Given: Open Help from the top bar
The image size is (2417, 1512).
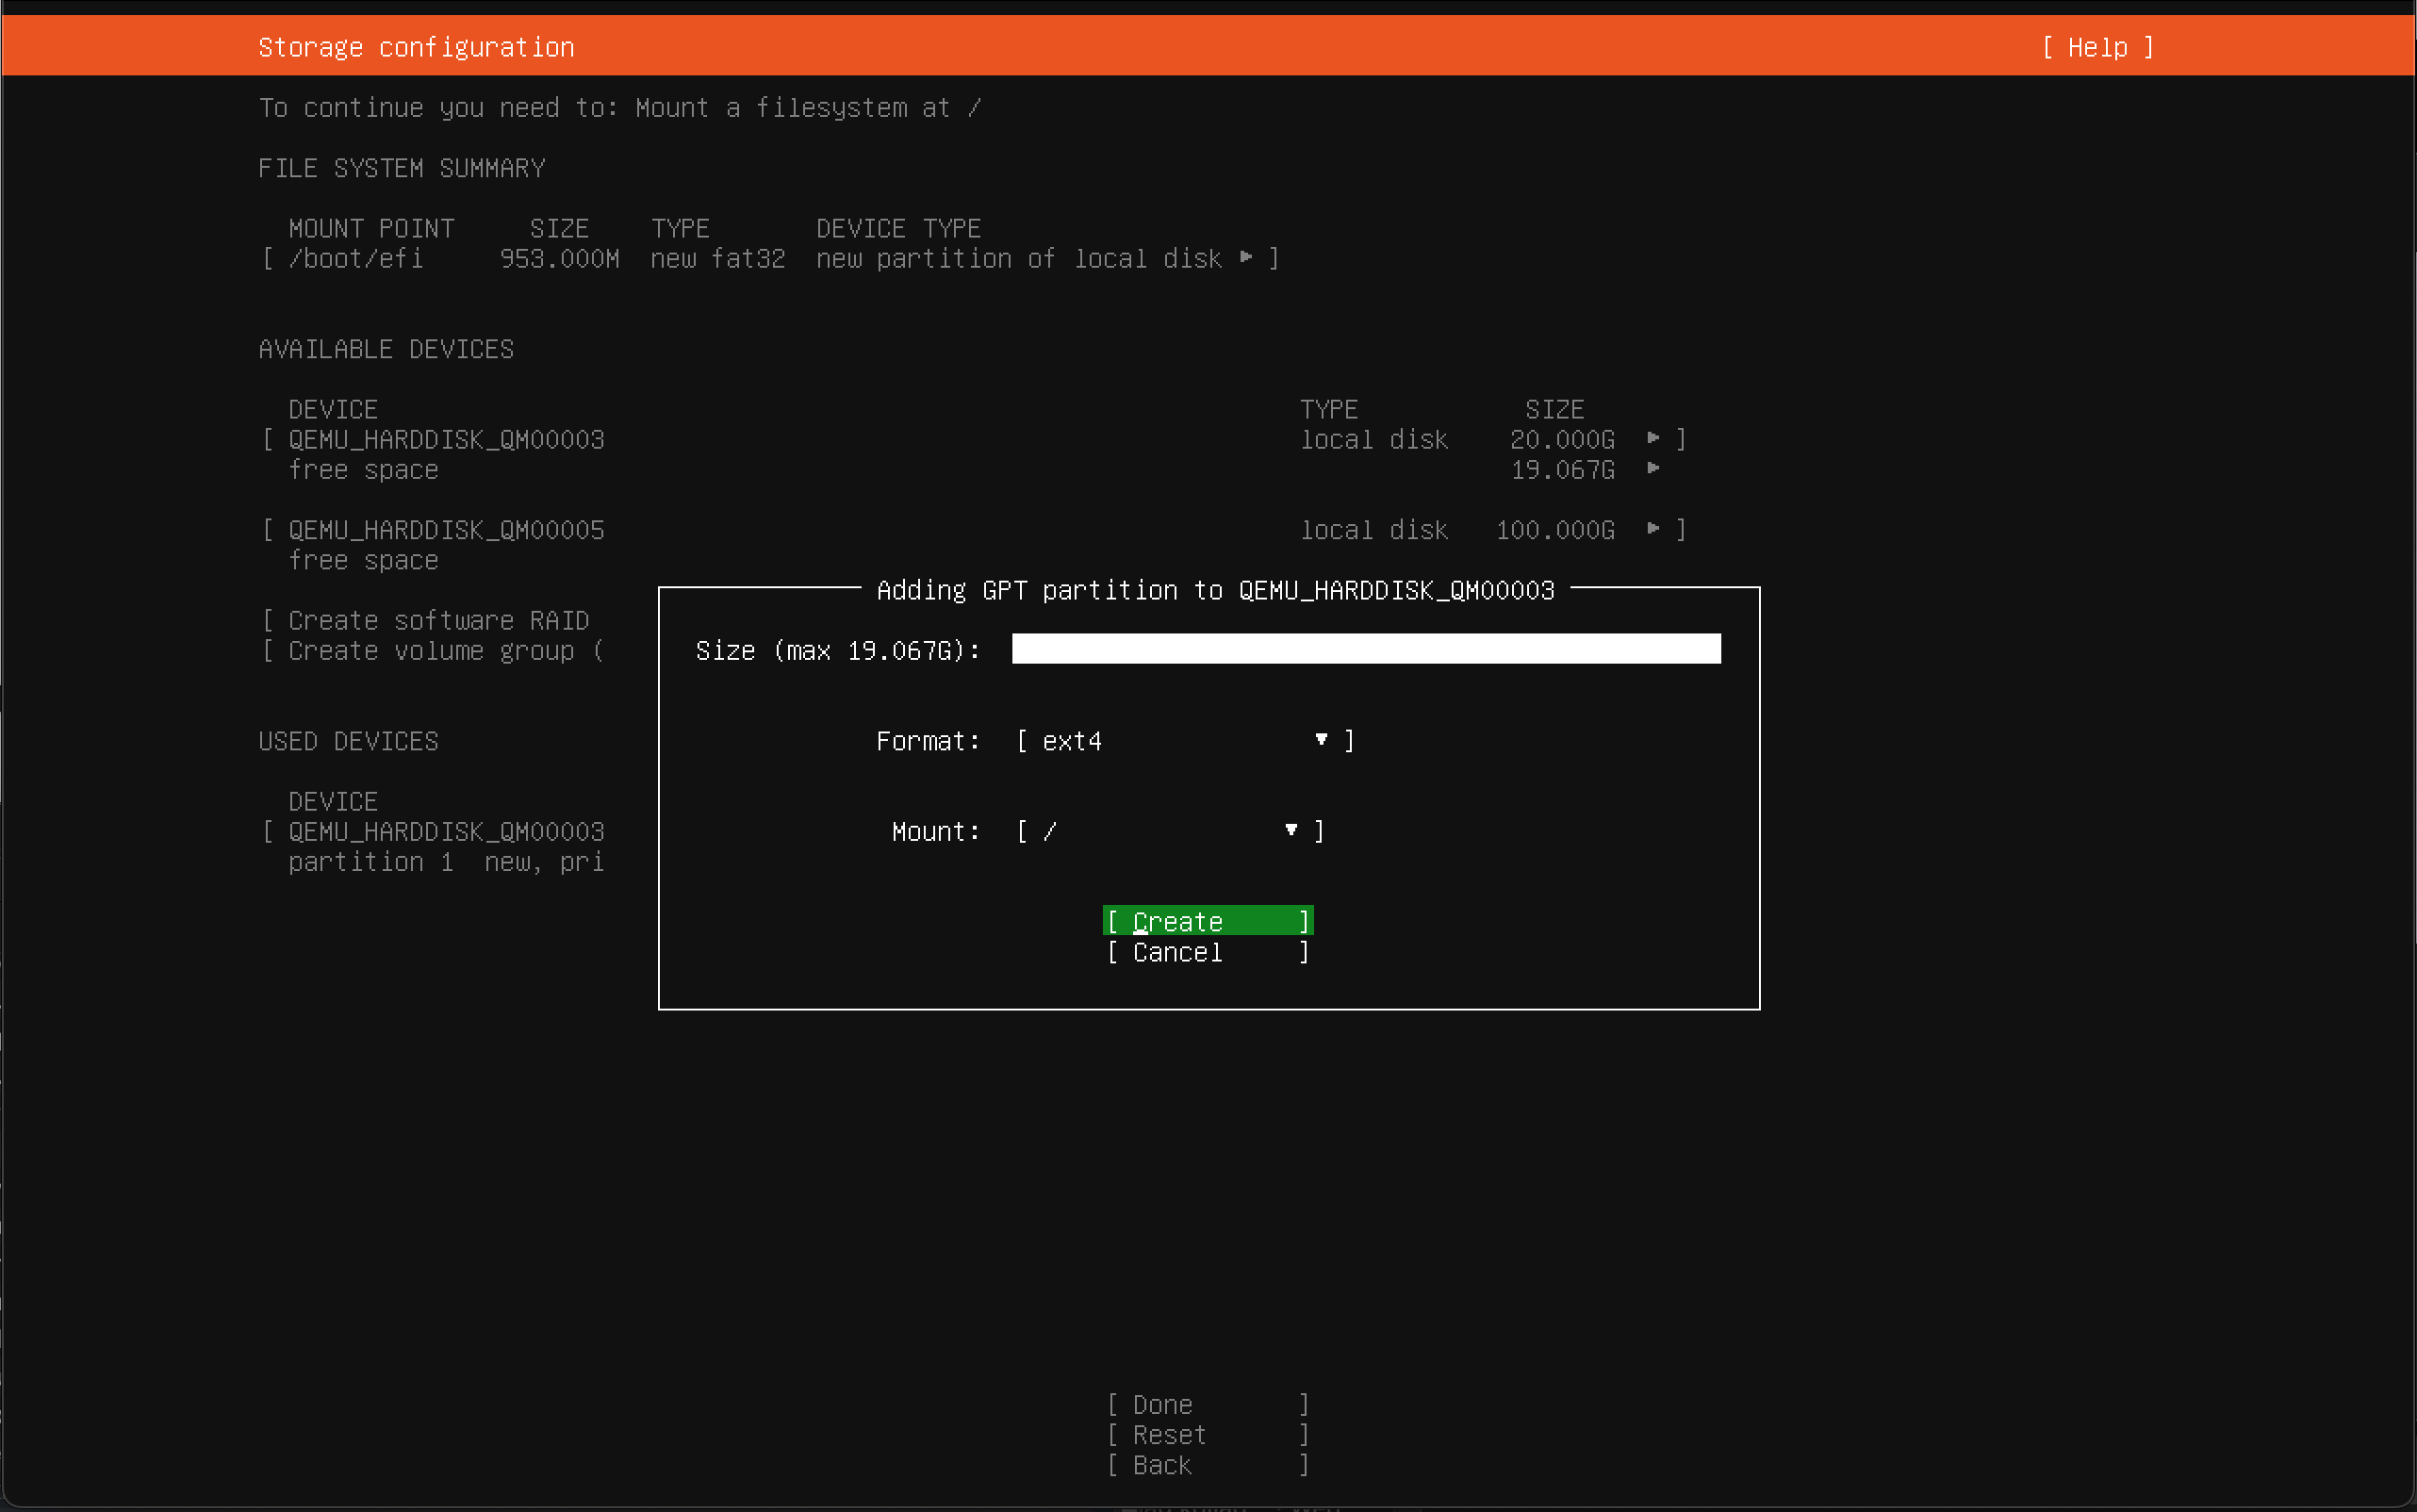Looking at the screenshot, I should click(x=2096, y=47).
